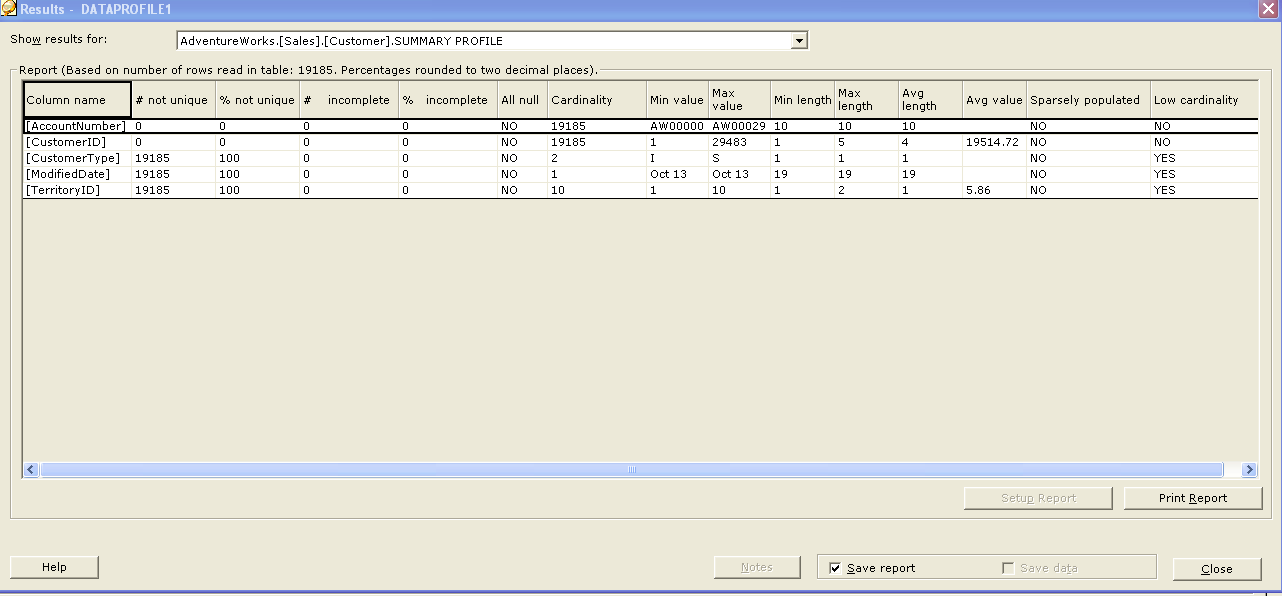Select the [TerritoryID] row
Screen dimensions: 1282x596
click(640, 190)
